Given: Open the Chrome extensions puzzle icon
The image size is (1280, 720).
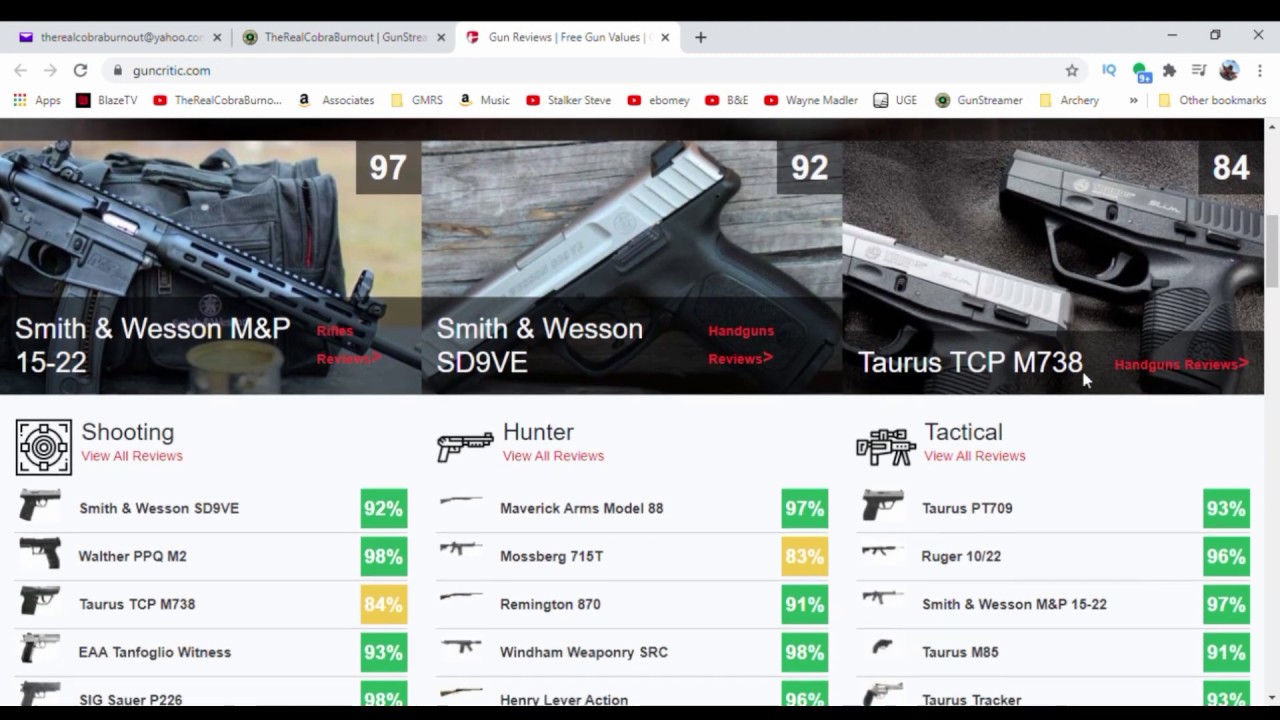Looking at the screenshot, I should [x=1169, y=70].
